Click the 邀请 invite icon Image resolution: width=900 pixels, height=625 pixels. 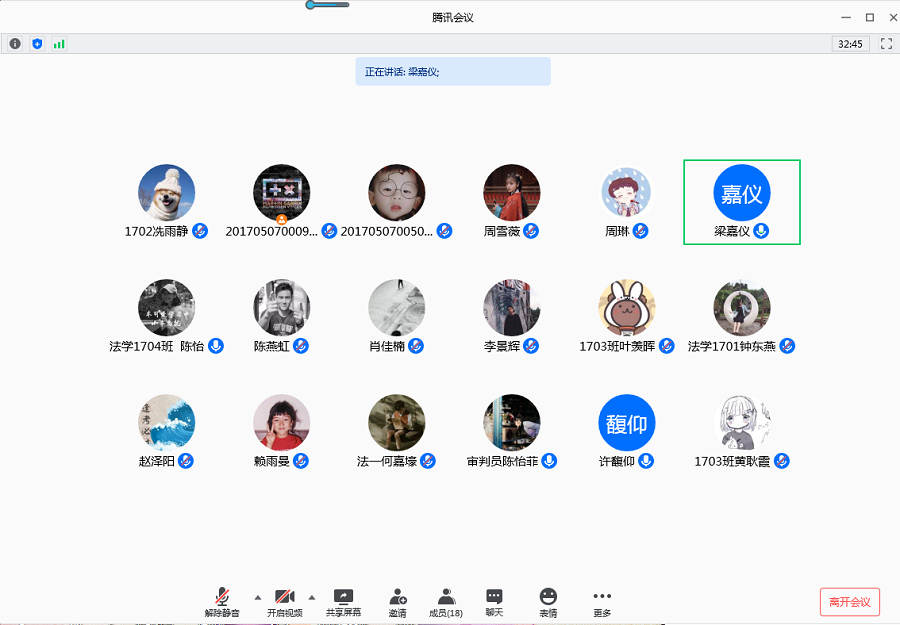[398, 601]
